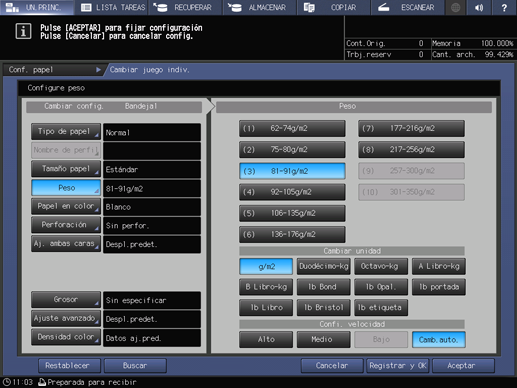
Task: Click the clock icon in status bar
Action: tap(6, 382)
